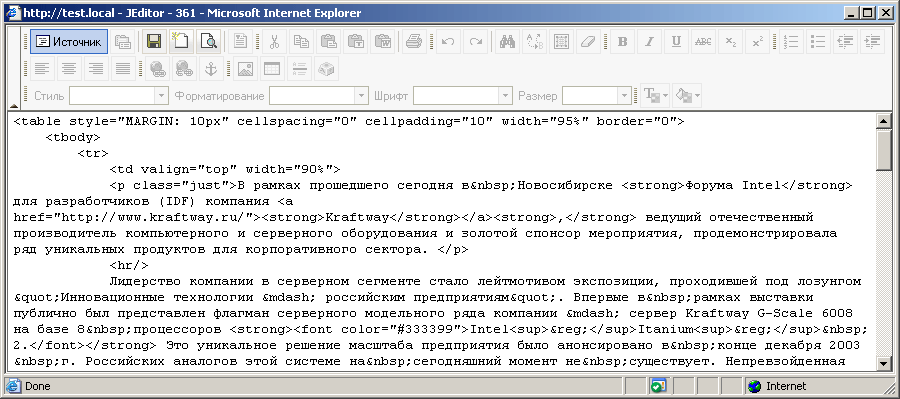This screenshot has height=399, width=900.
Task: Click the Paste clipboard icon
Action: pyautogui.click(x=329, y=42)
